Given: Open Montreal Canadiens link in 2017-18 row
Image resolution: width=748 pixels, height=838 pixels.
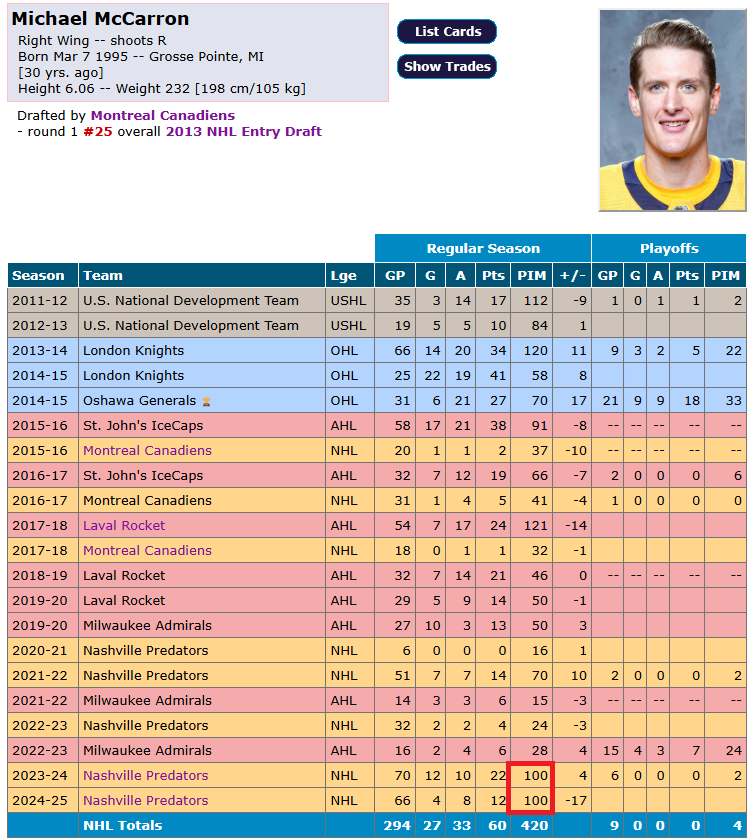Looking at the screenshot, I should pyautogui.click(x=147, y=550).
